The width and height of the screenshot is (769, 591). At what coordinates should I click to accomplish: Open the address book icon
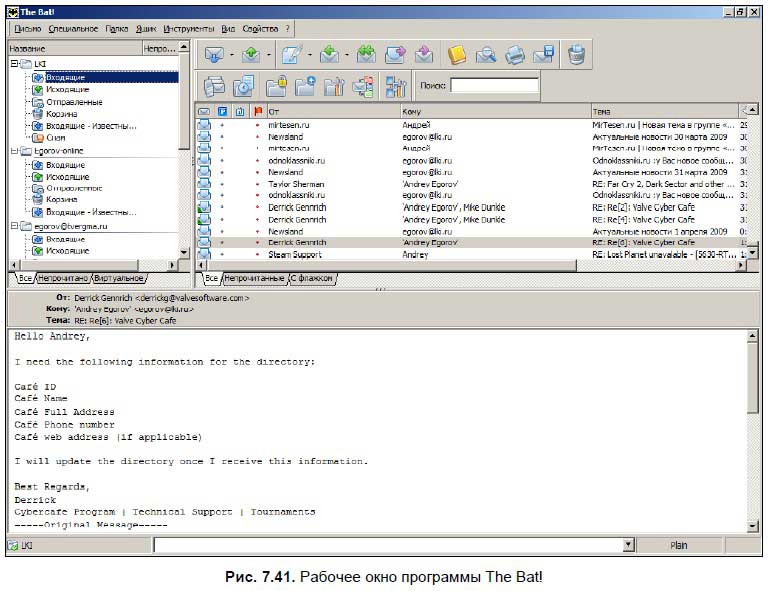tap(457, 54)
